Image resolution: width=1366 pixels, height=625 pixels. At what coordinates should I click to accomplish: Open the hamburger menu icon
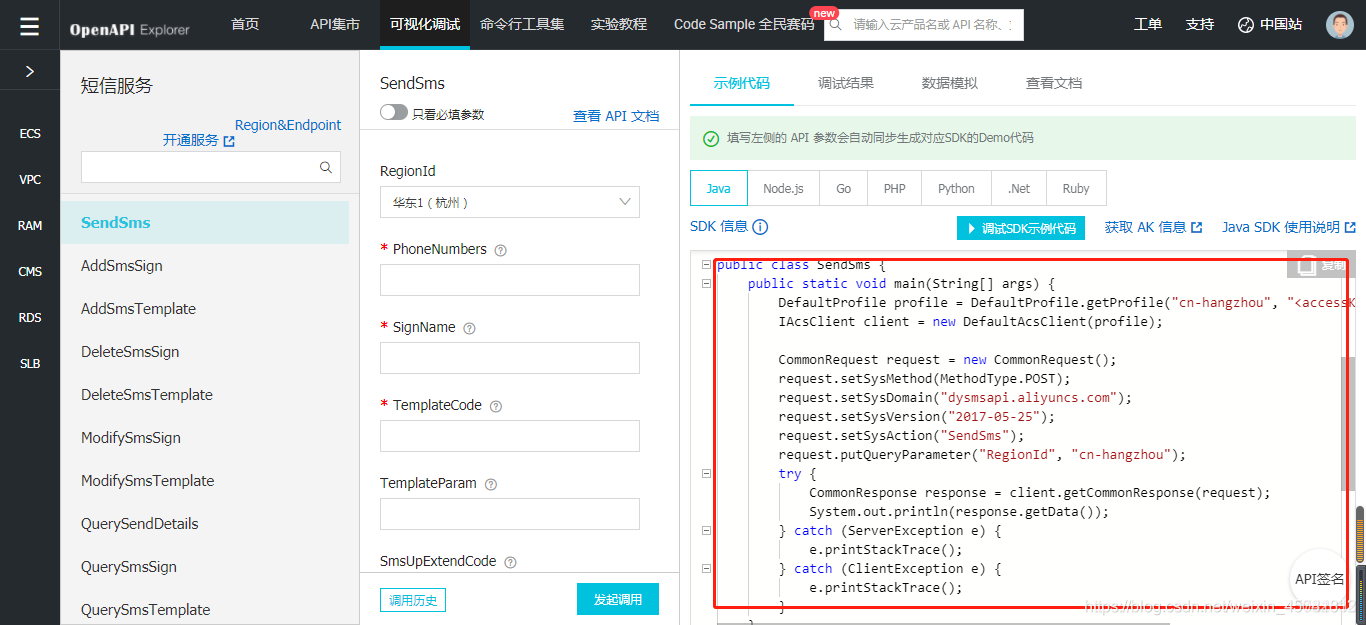[29, 26]
